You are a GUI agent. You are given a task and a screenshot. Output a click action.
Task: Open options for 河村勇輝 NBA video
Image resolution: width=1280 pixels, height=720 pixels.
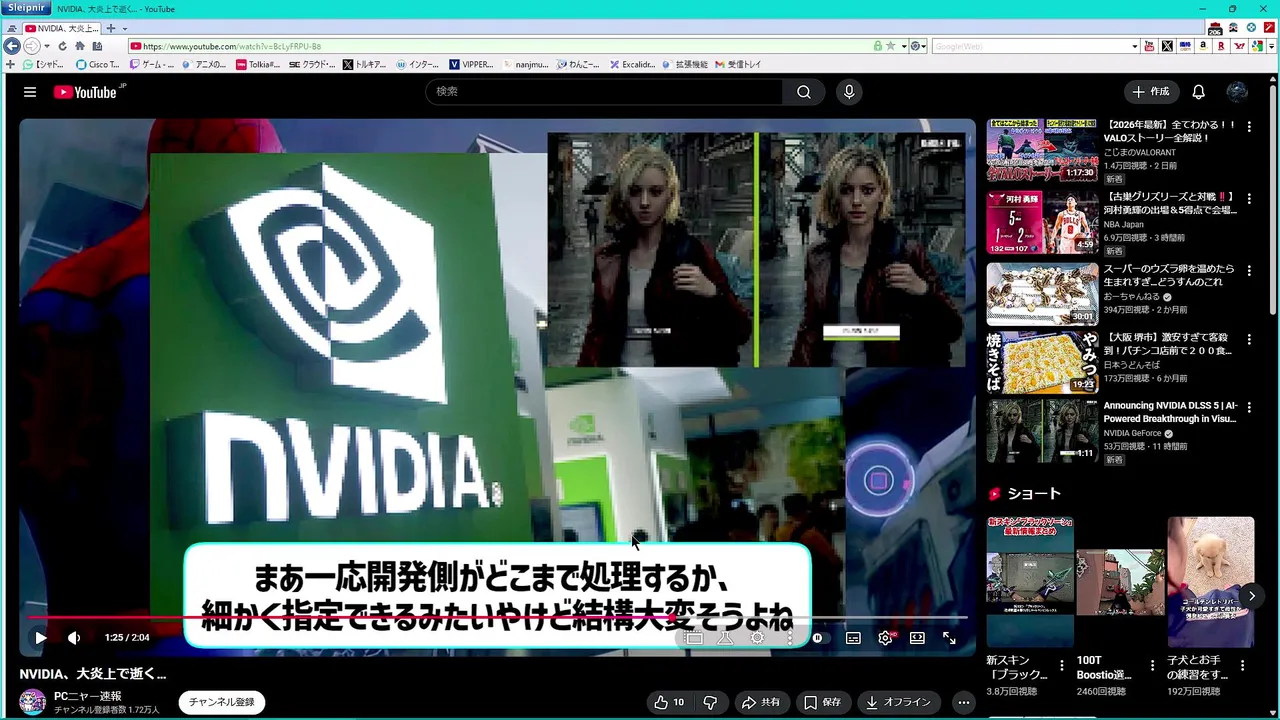coord(1249,199)
